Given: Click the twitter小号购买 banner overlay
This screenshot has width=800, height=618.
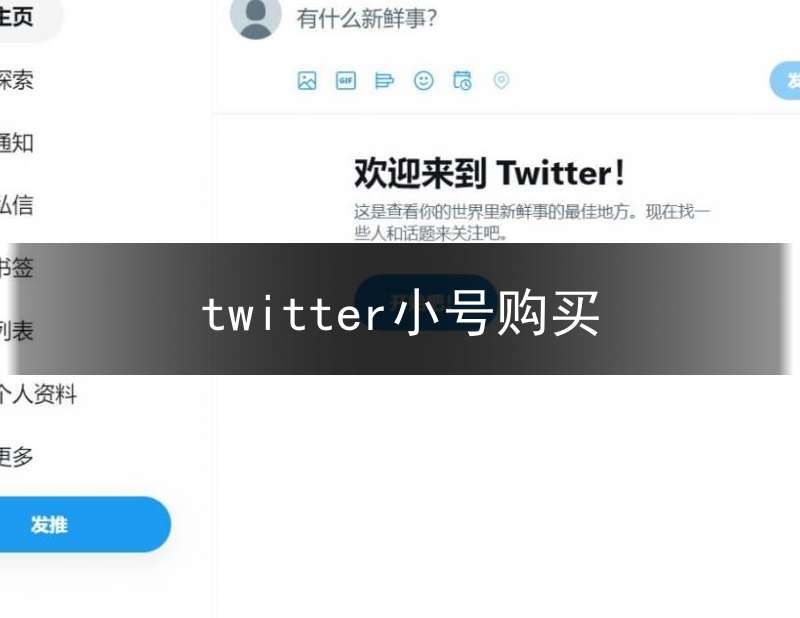Looking at the screenshot, I should (401, 309).
